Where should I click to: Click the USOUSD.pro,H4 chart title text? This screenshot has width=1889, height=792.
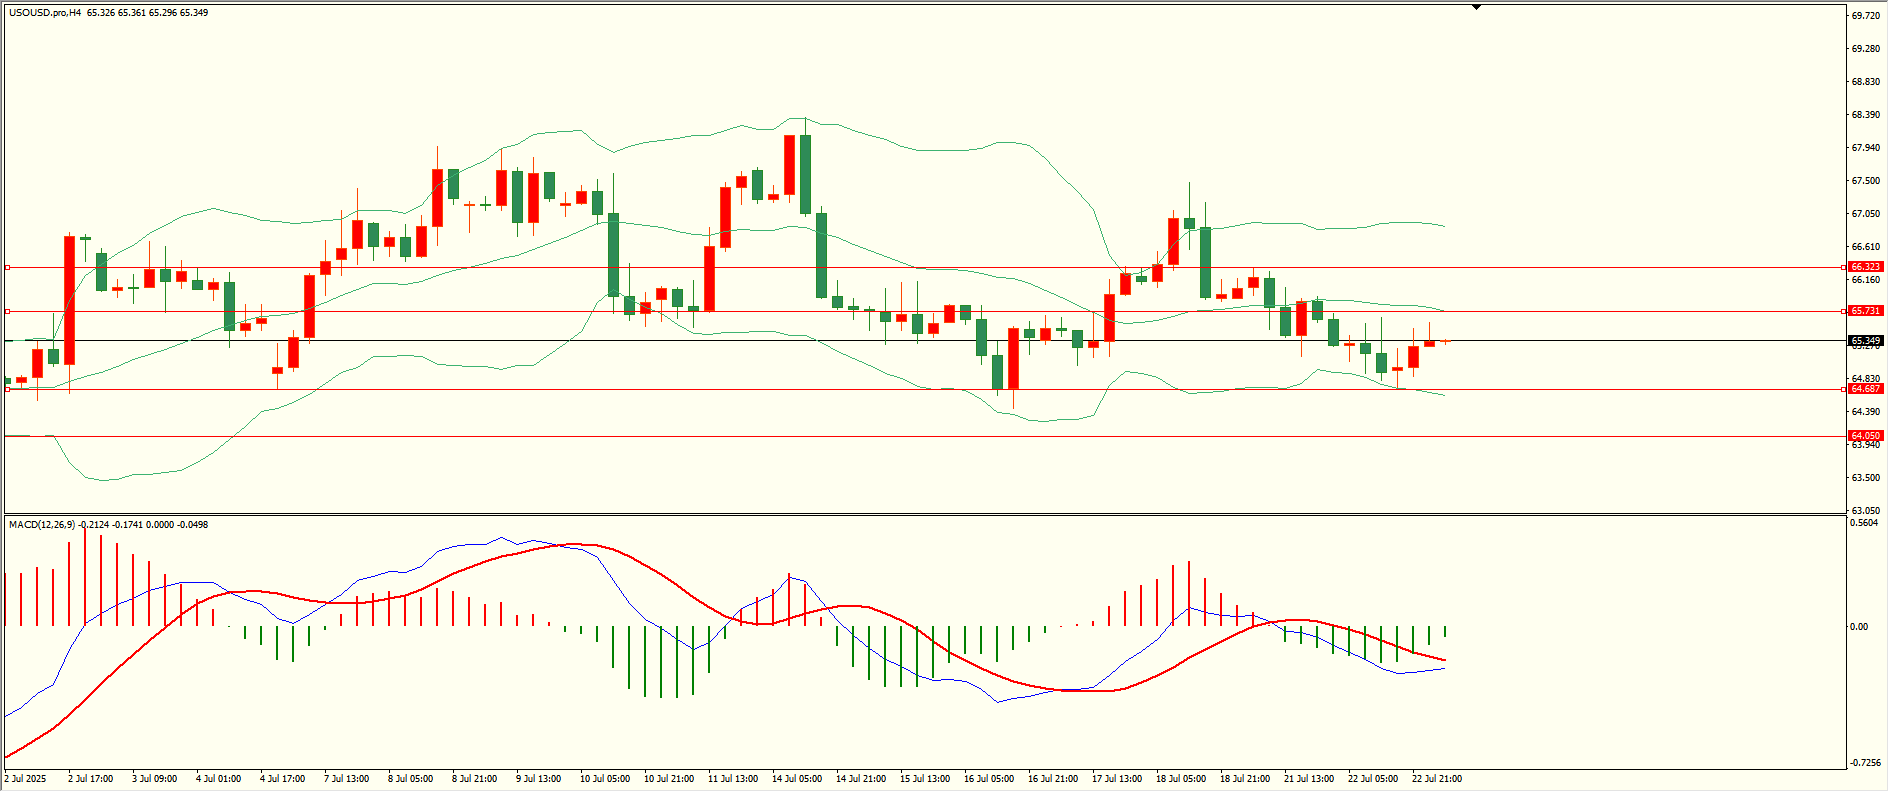(x=45, y=13)
